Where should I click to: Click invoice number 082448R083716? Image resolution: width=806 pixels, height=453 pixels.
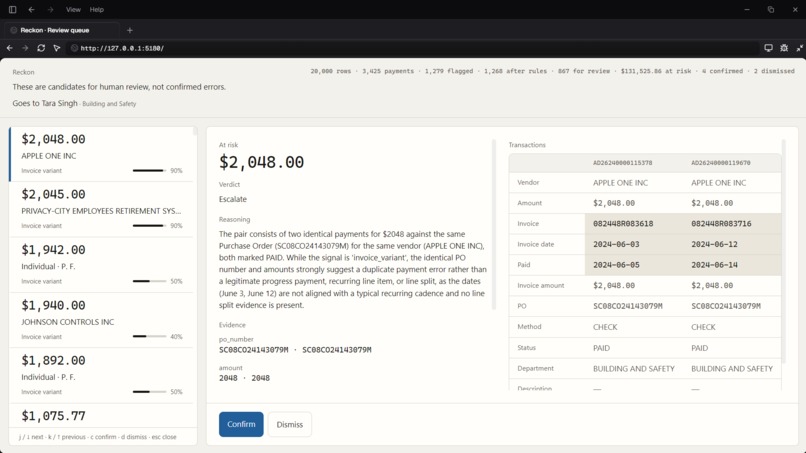(721, 224)
